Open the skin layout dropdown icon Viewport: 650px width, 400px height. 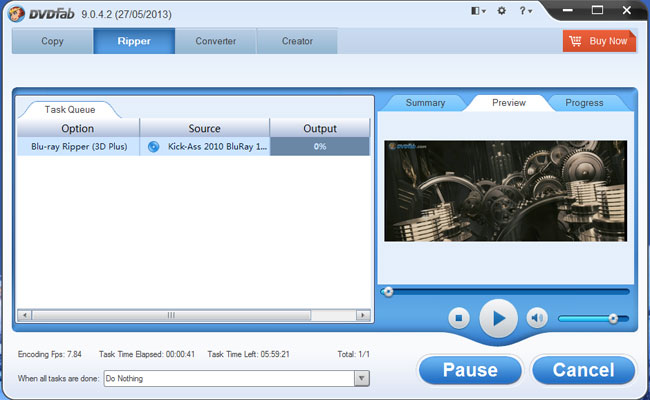click(478, 11)
